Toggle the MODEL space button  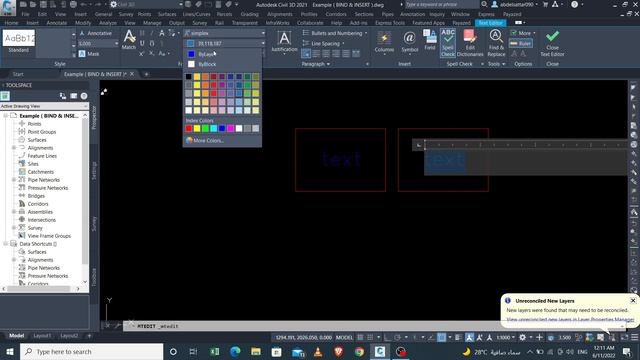point(344,338)
